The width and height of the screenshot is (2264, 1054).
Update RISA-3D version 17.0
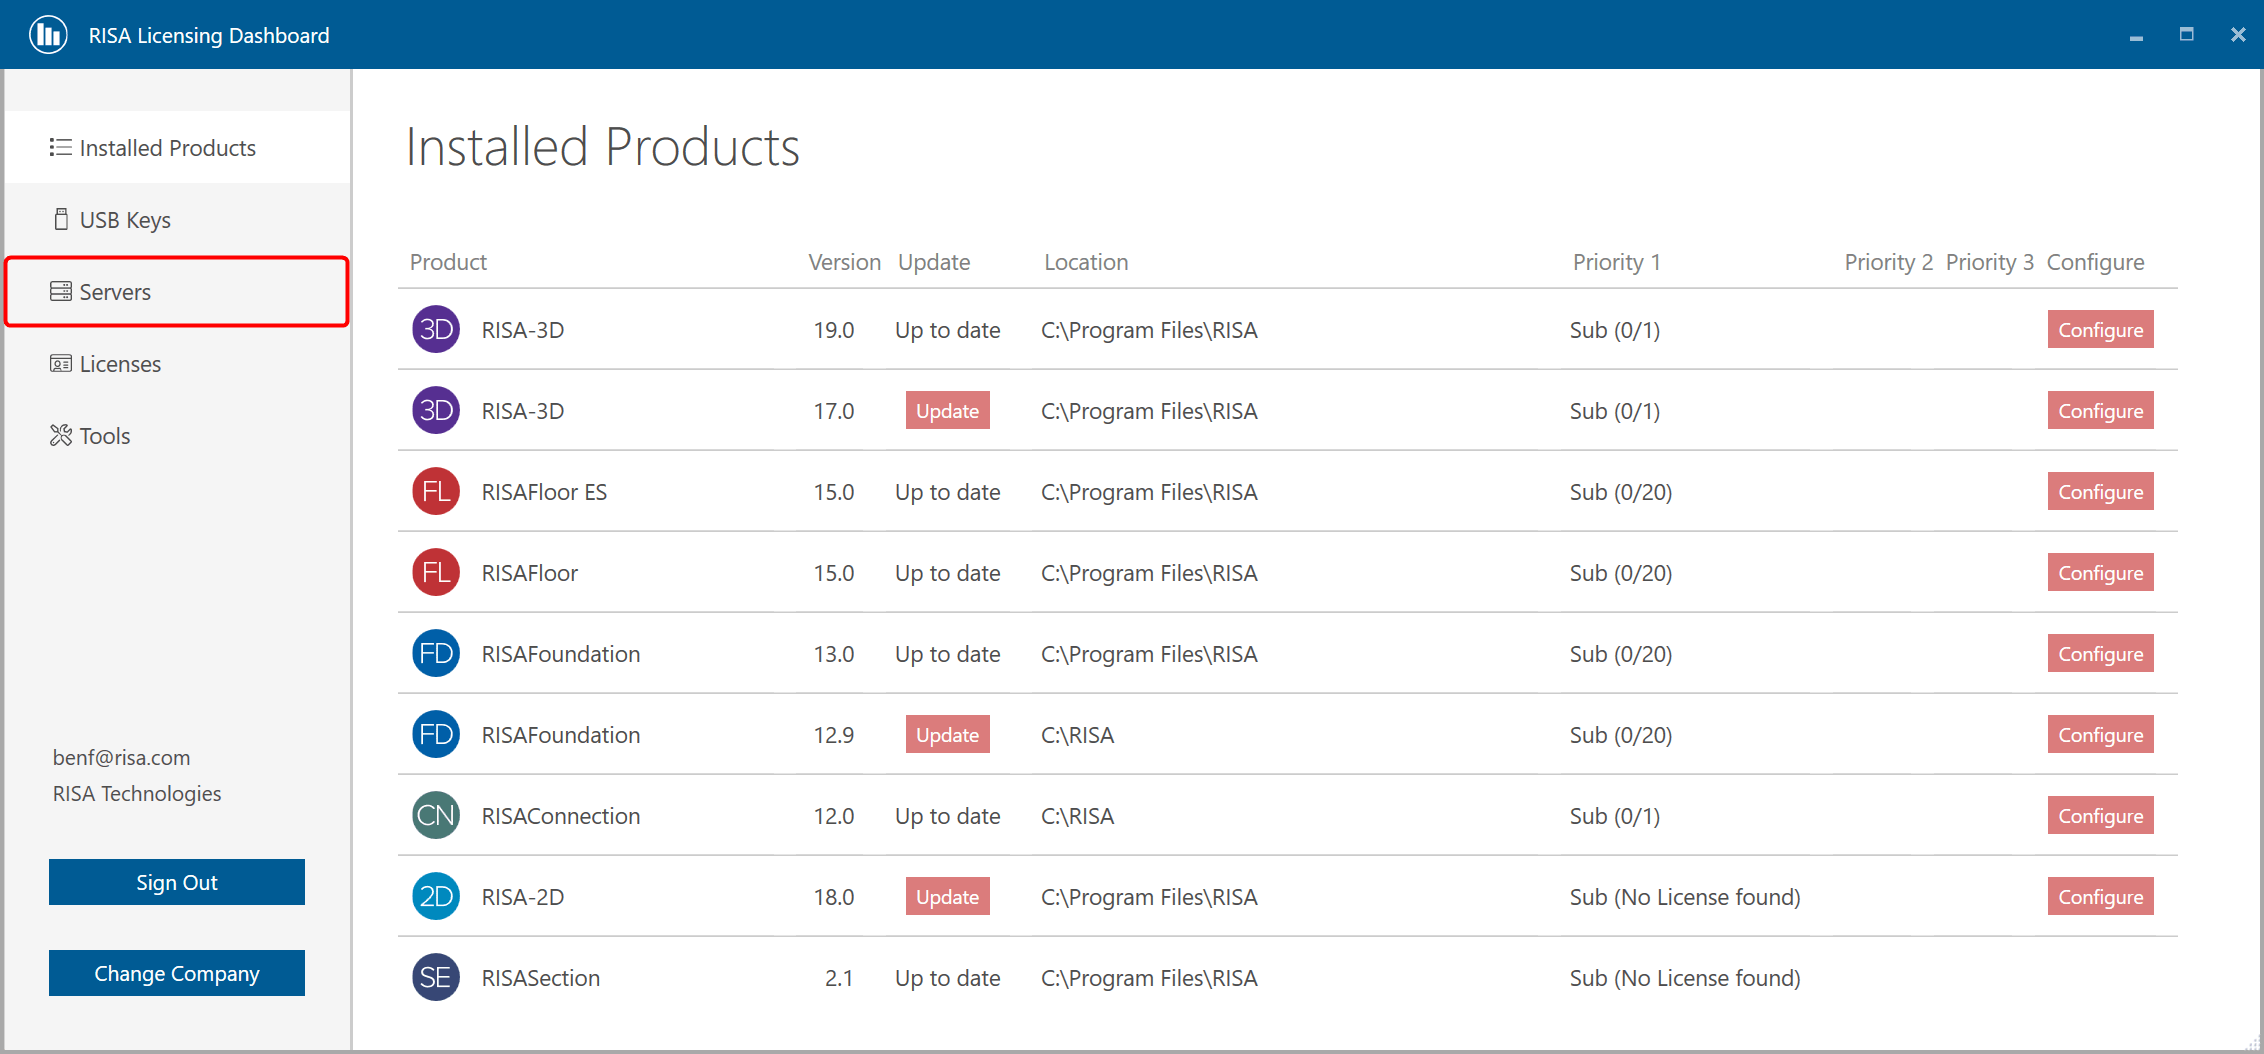pos(947,411)
